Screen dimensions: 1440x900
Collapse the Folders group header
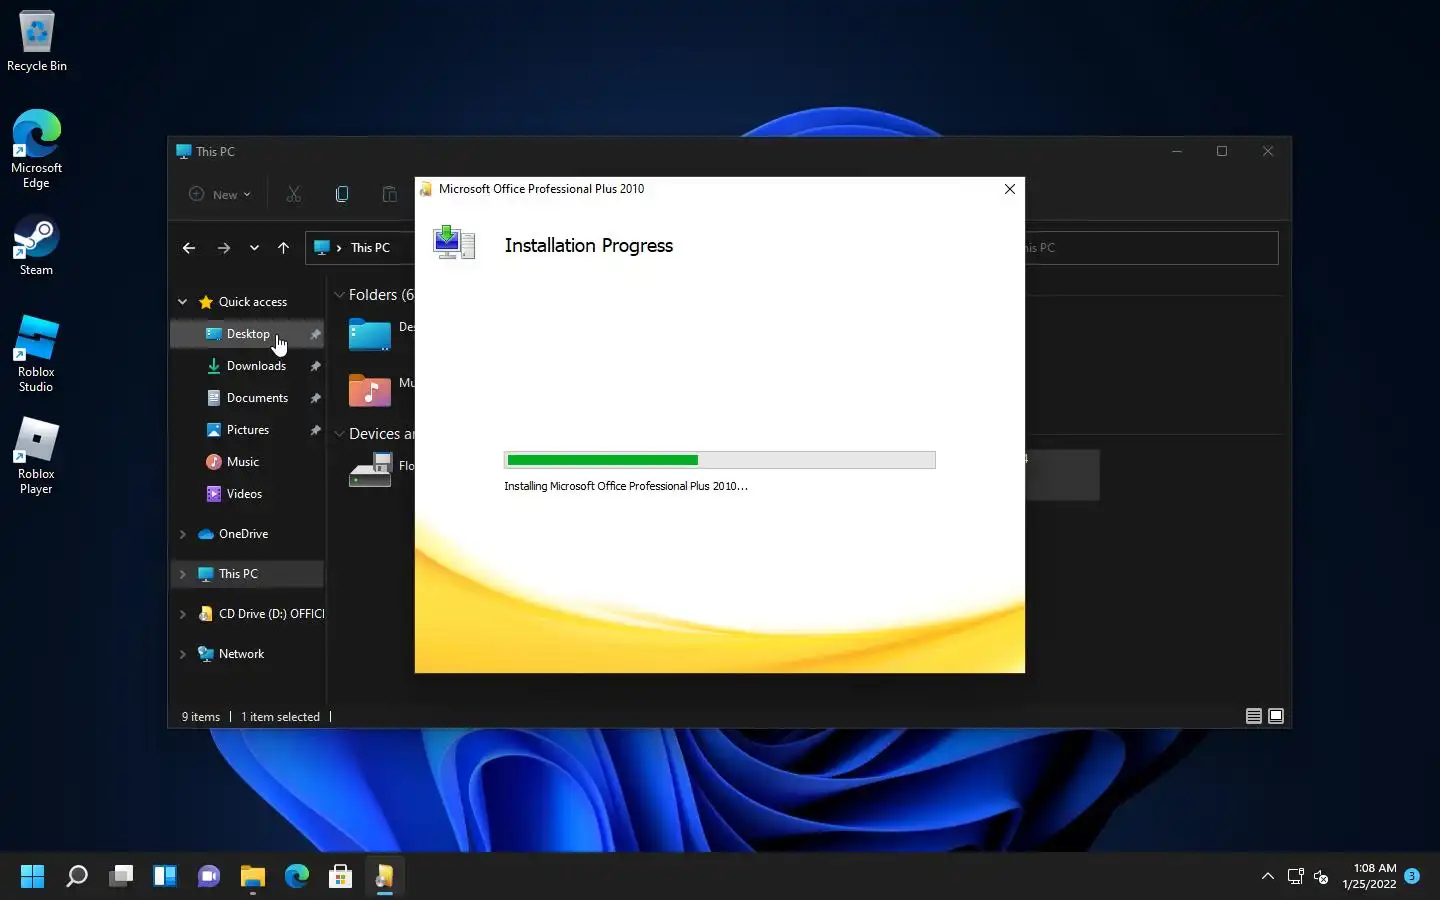coord(339,295)
